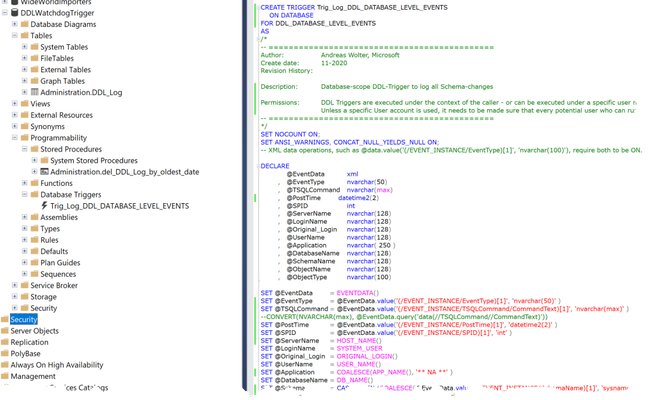Click the del_DDL_Log_by_oldest_date stored procedure icon
The width and height of the screenshot is (650, 400).
pos(44,172)
